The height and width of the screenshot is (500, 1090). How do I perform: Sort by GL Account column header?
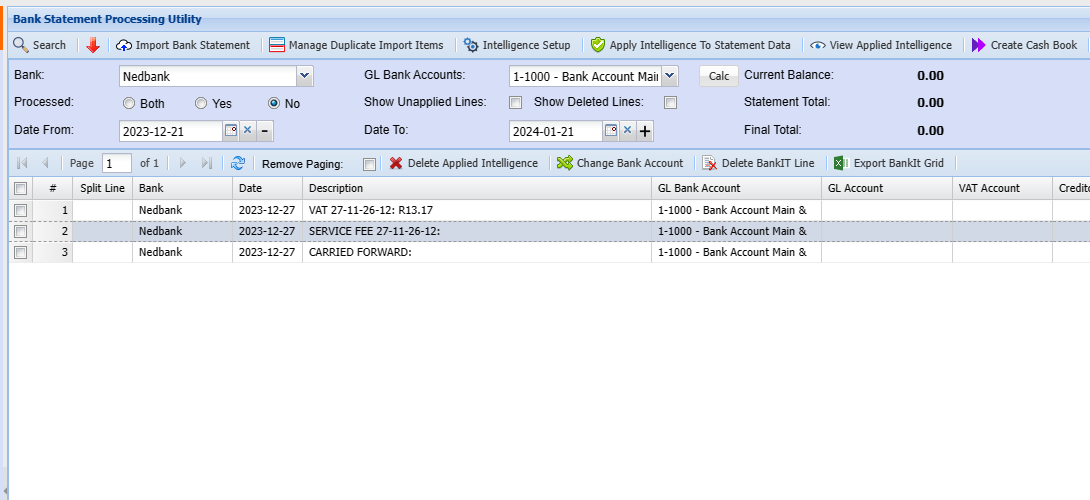click(x=887, y=188)
